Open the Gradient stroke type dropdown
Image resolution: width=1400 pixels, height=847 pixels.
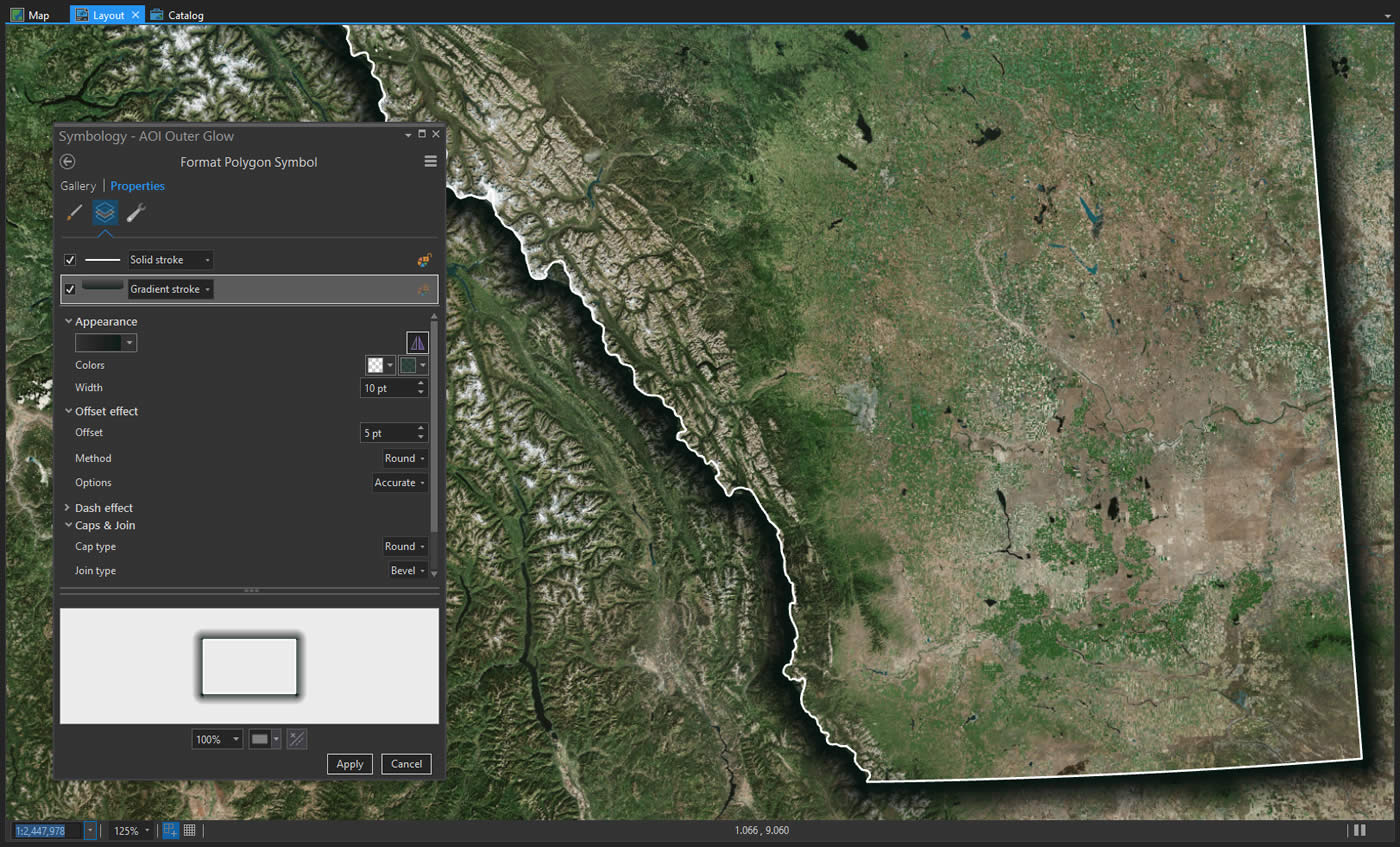coord(170,290)
